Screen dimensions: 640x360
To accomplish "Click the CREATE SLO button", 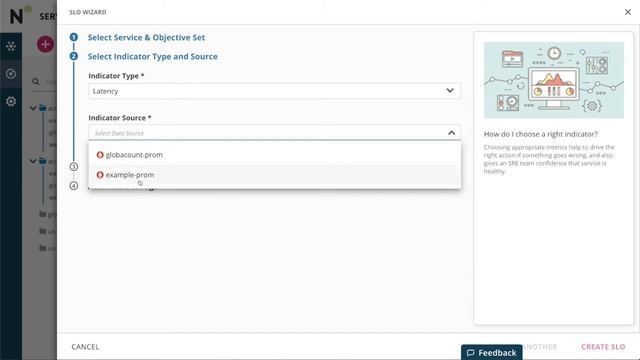I will tap(603, 347).
